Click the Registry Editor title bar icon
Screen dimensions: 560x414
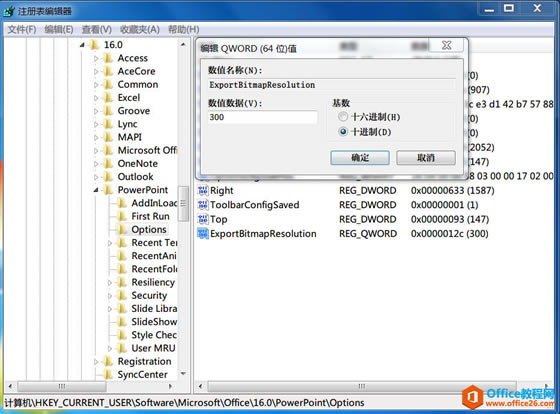(x=9, y=11)
